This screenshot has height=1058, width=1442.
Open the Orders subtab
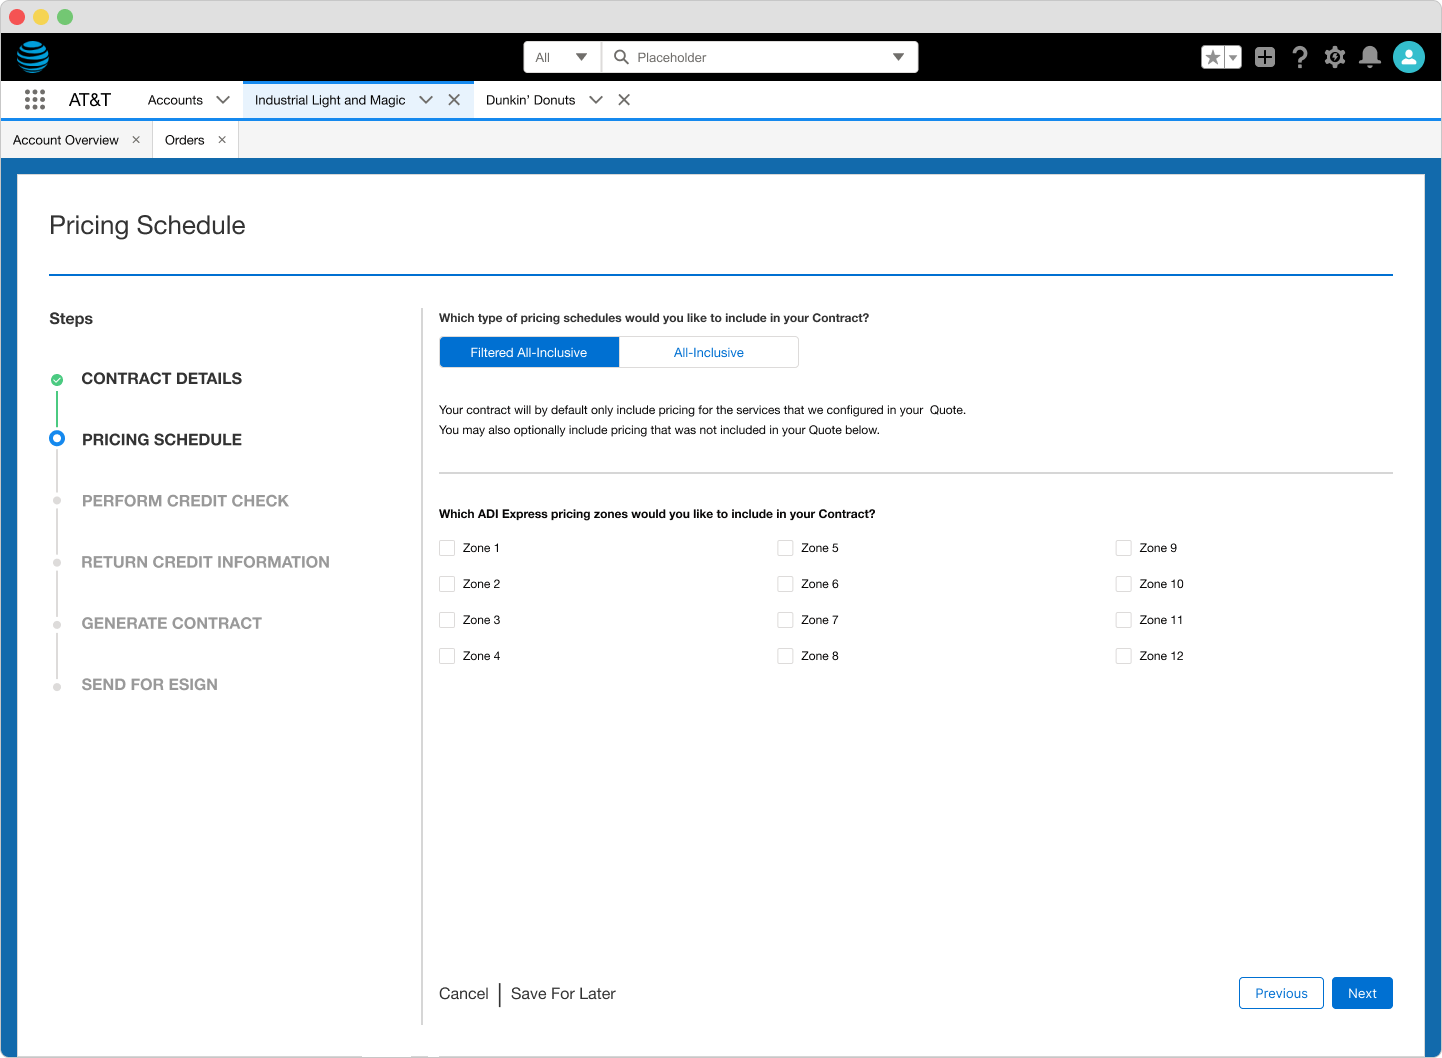(x=185, y=140)
